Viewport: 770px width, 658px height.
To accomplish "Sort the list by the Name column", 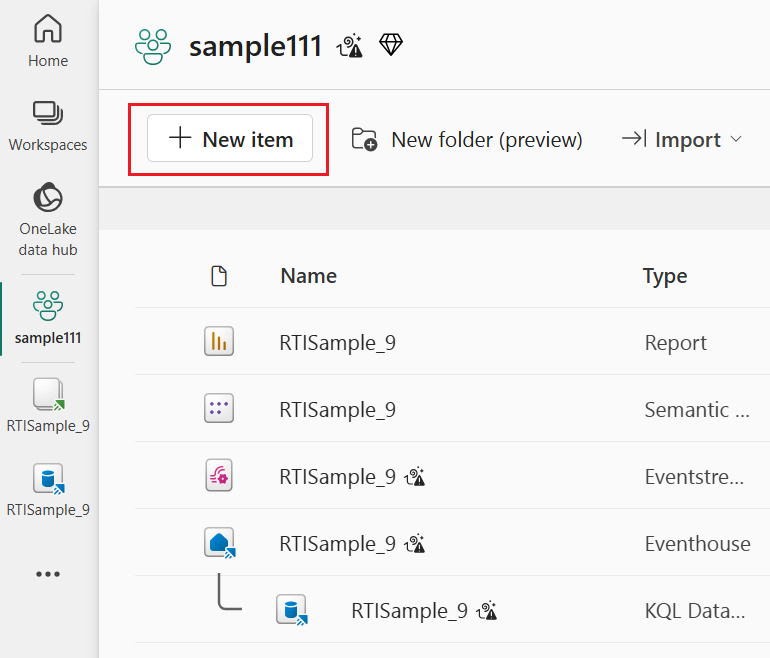I will (x=308, y=276).
